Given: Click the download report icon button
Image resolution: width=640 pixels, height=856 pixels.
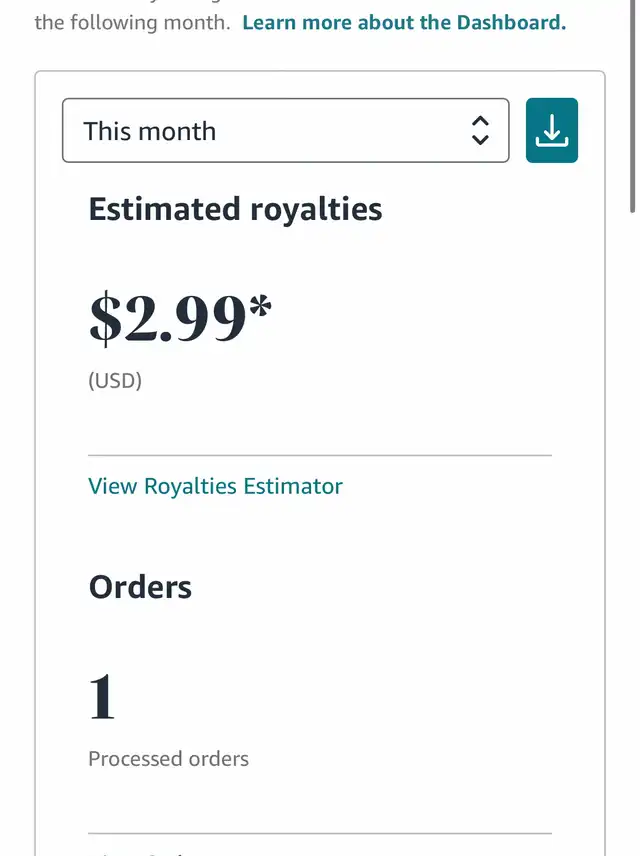Looking at the screenshot, I should (x=551, y=130).
